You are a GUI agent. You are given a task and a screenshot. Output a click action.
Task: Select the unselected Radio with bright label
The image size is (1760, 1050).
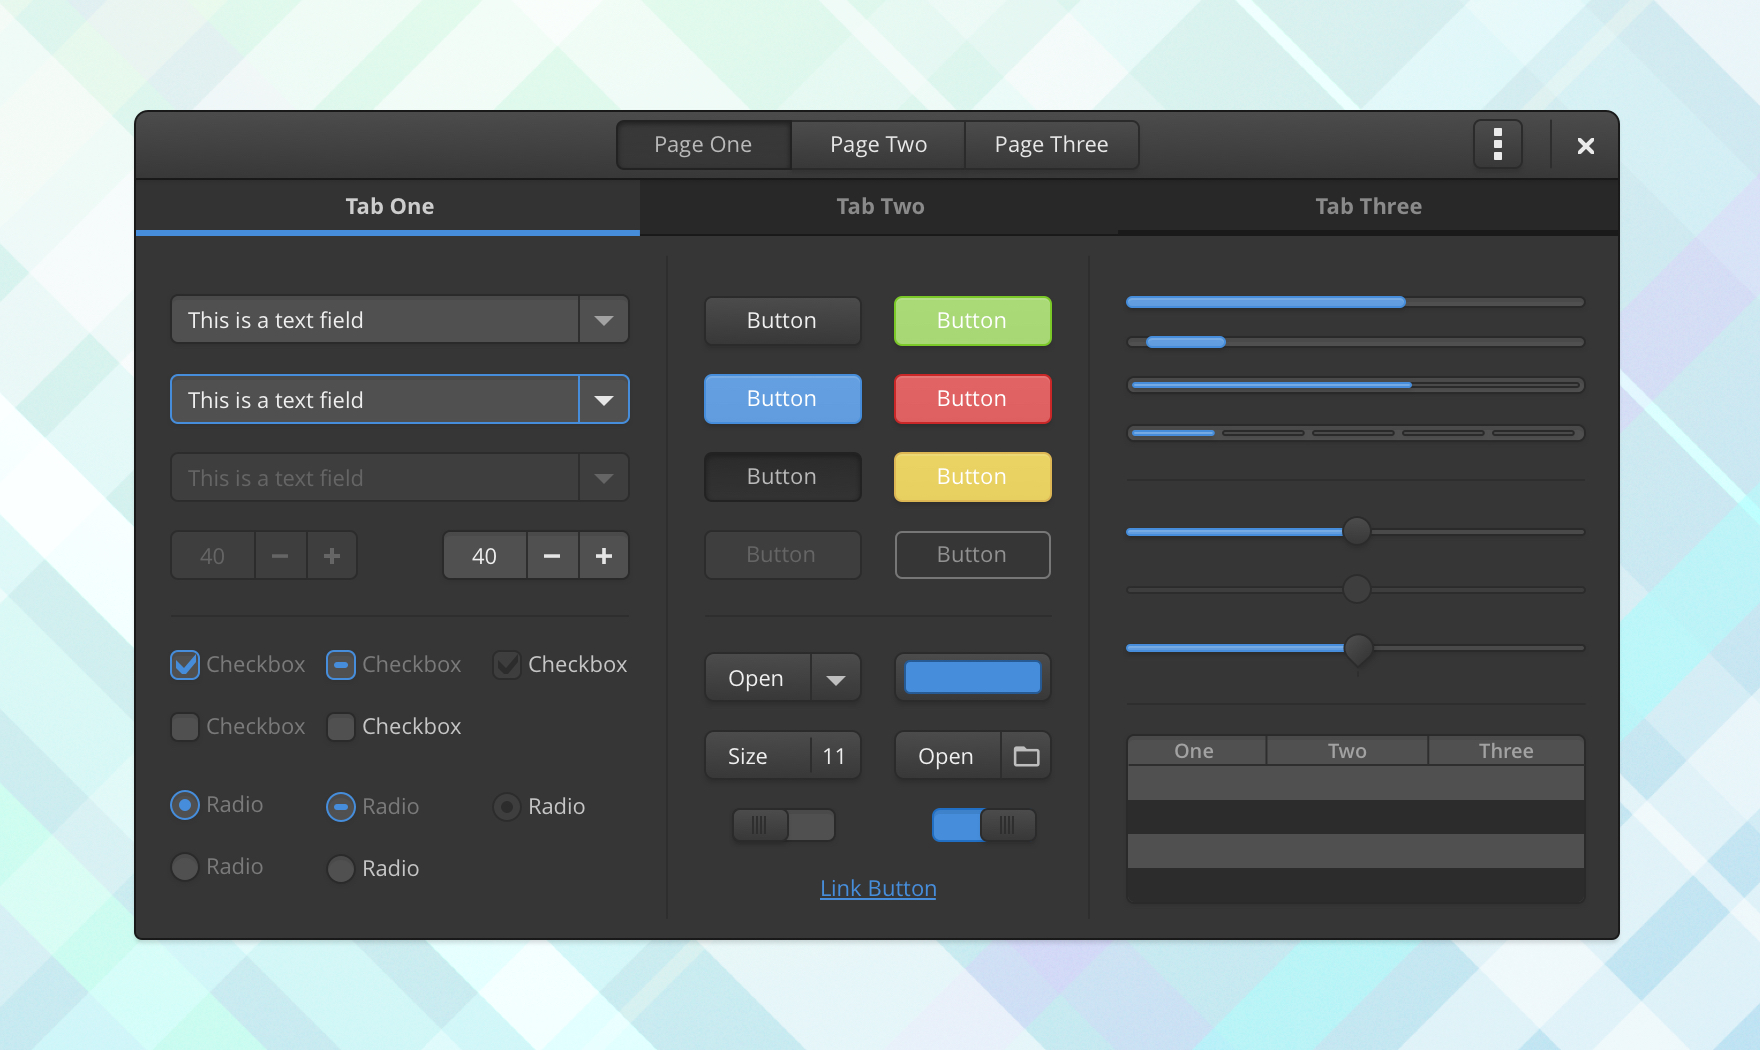341,869
